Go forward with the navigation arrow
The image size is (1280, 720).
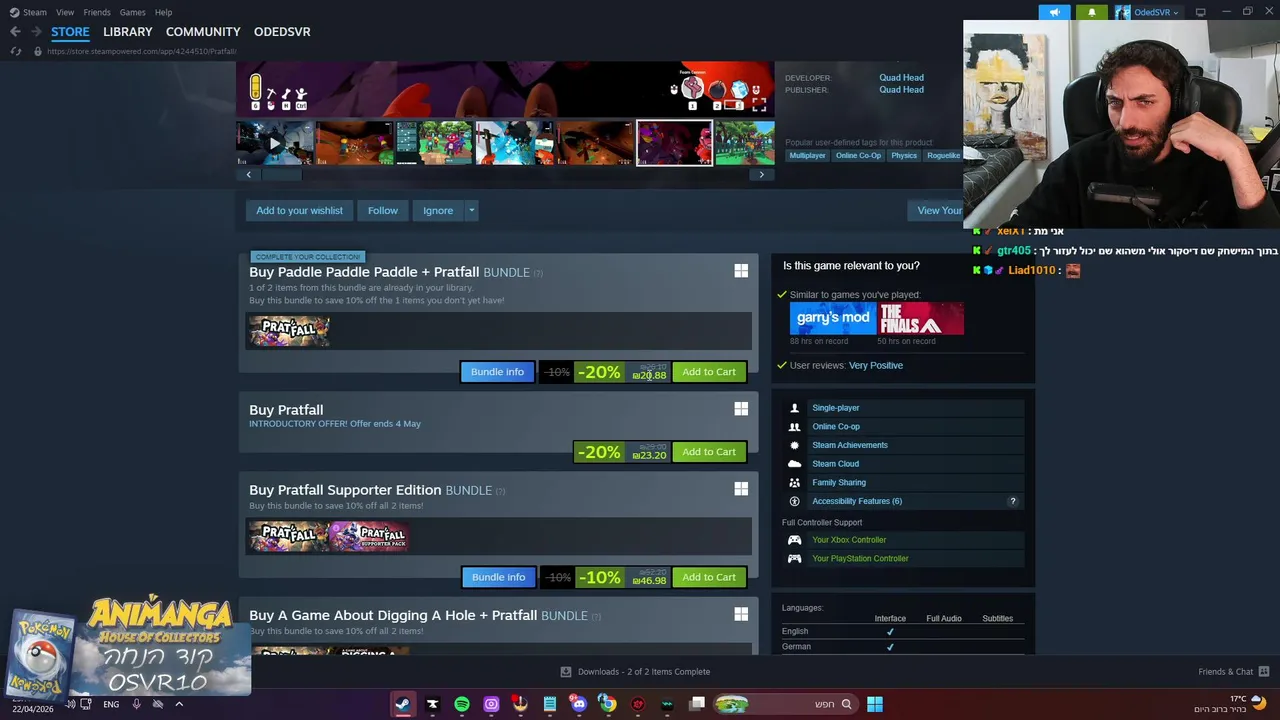(36, 32)
